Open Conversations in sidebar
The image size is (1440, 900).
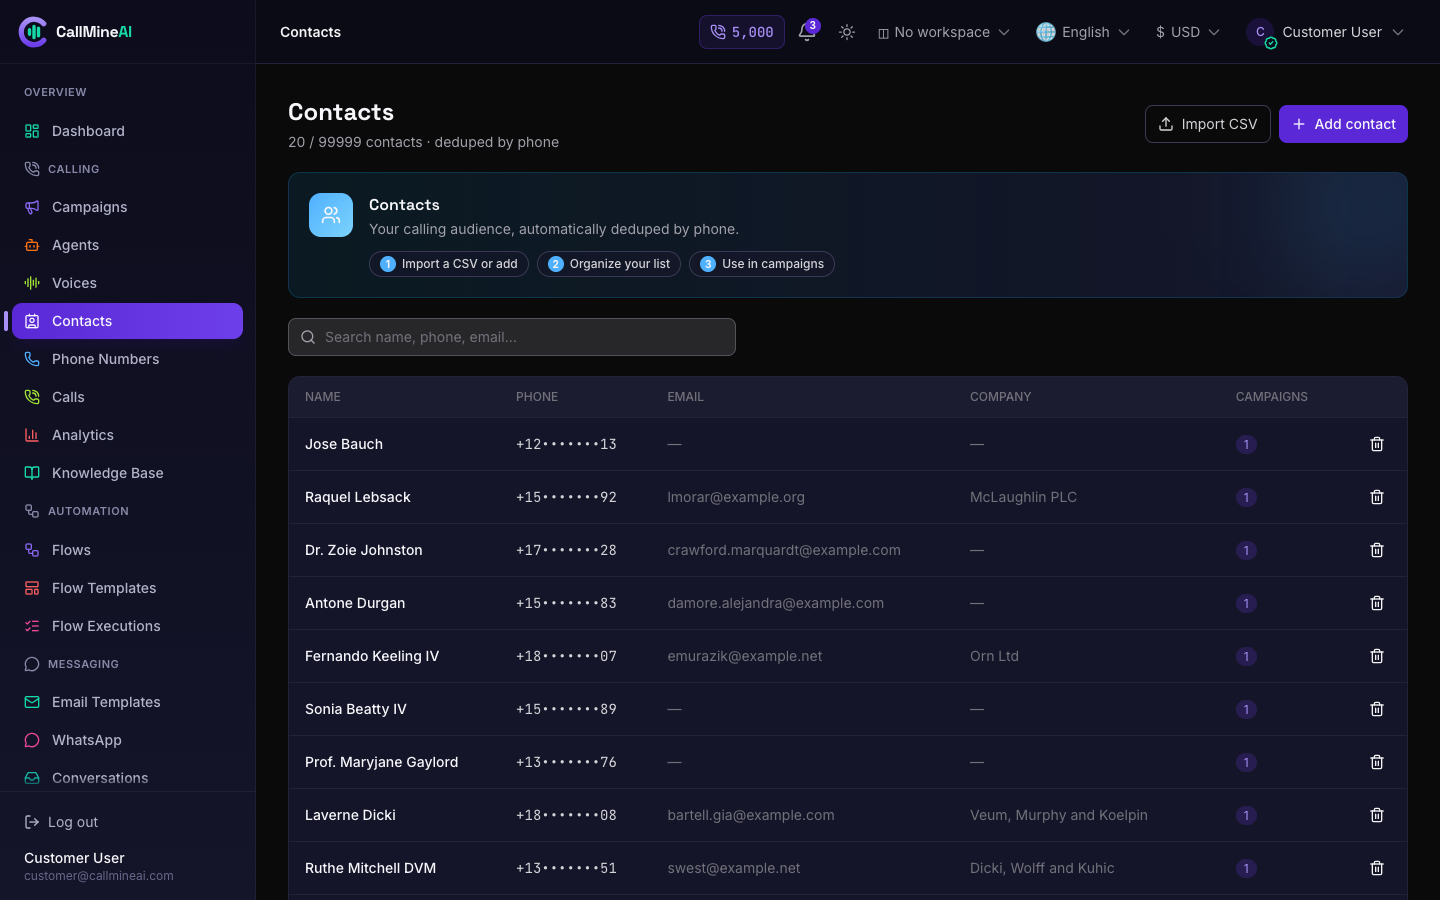127,778
